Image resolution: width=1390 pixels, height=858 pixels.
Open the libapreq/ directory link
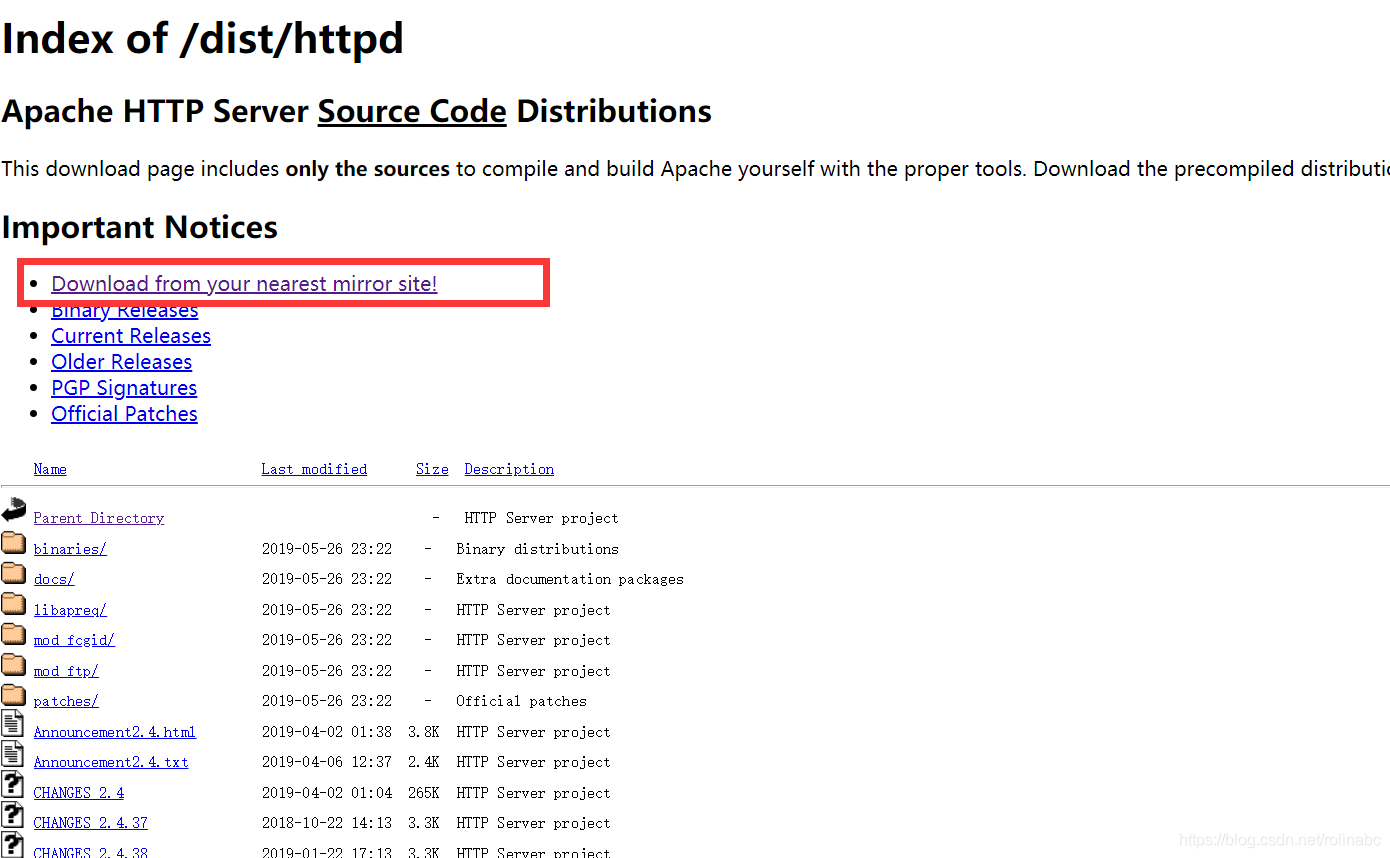point(70,610)
